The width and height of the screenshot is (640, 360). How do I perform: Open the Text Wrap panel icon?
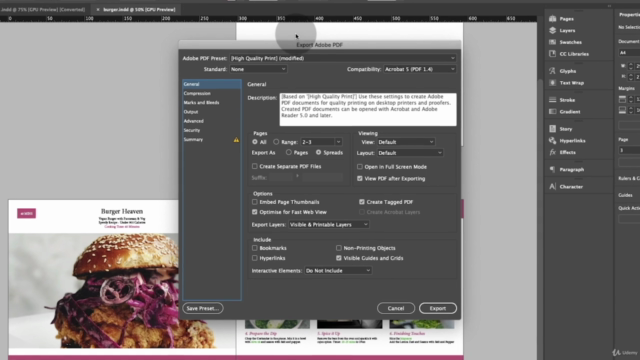[x=553, y=82]
